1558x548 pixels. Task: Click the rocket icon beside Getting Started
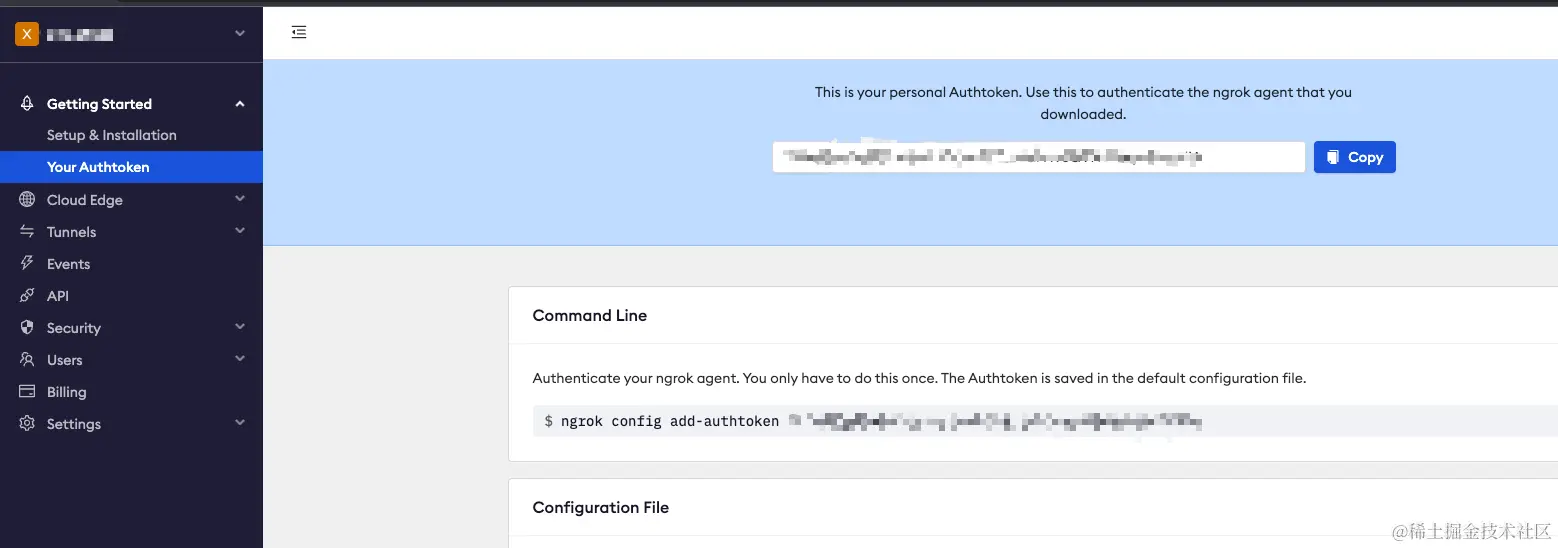point(27,104)
